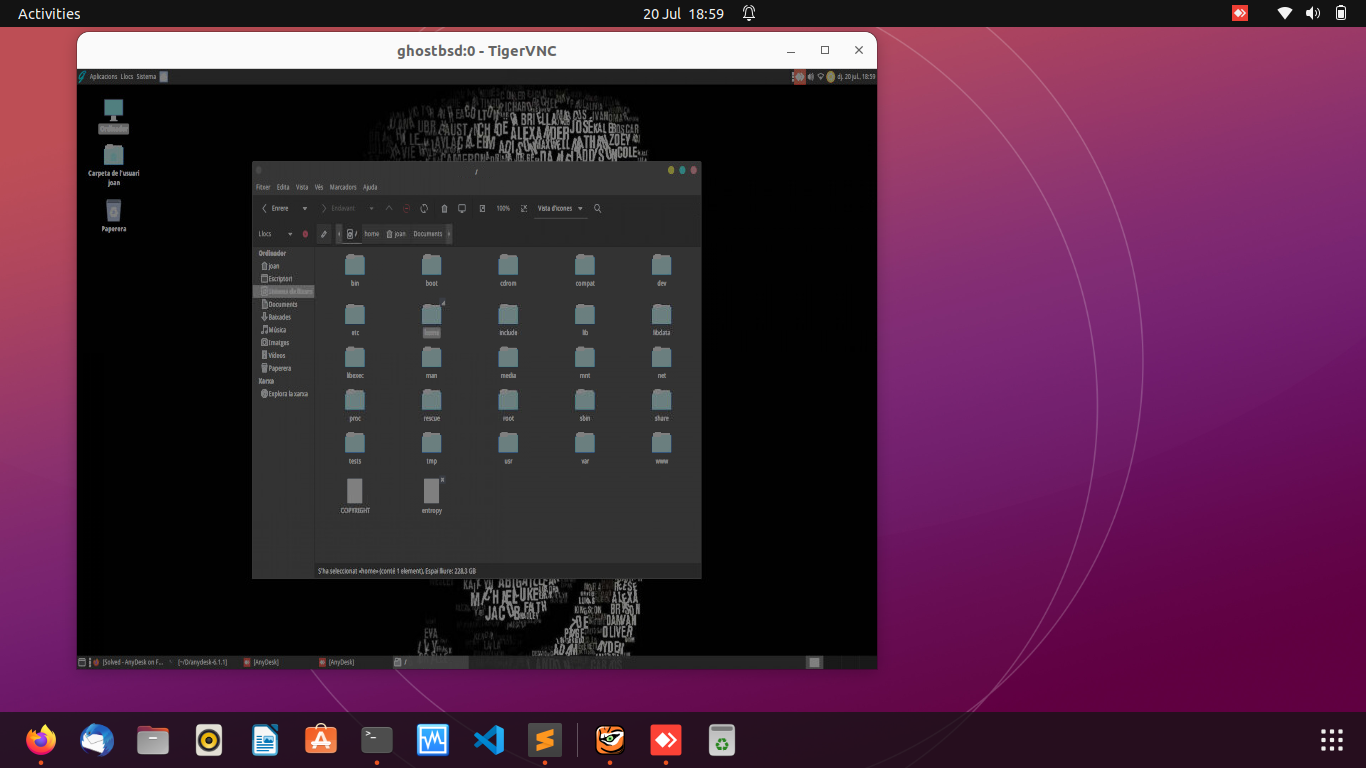Click the home folder toolbar icon

pyautogui.click(x=444, y=209)
